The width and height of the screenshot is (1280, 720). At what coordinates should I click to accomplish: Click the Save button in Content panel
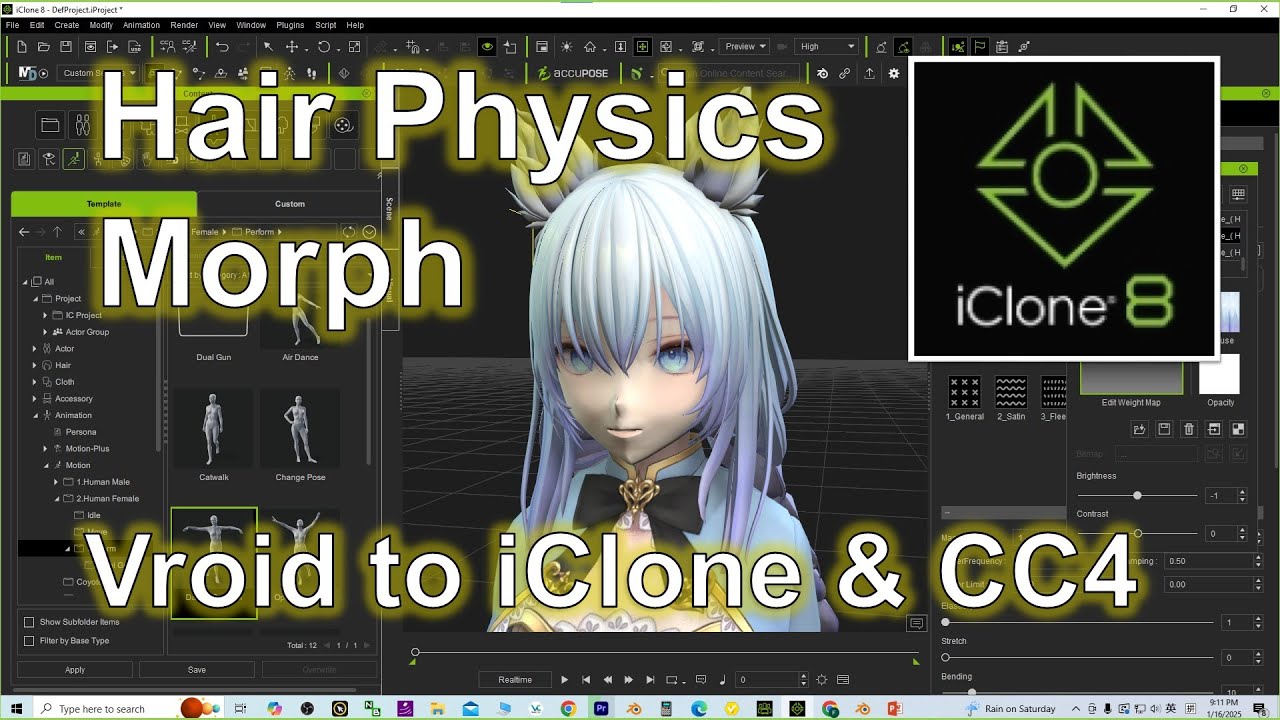[197, 670]
